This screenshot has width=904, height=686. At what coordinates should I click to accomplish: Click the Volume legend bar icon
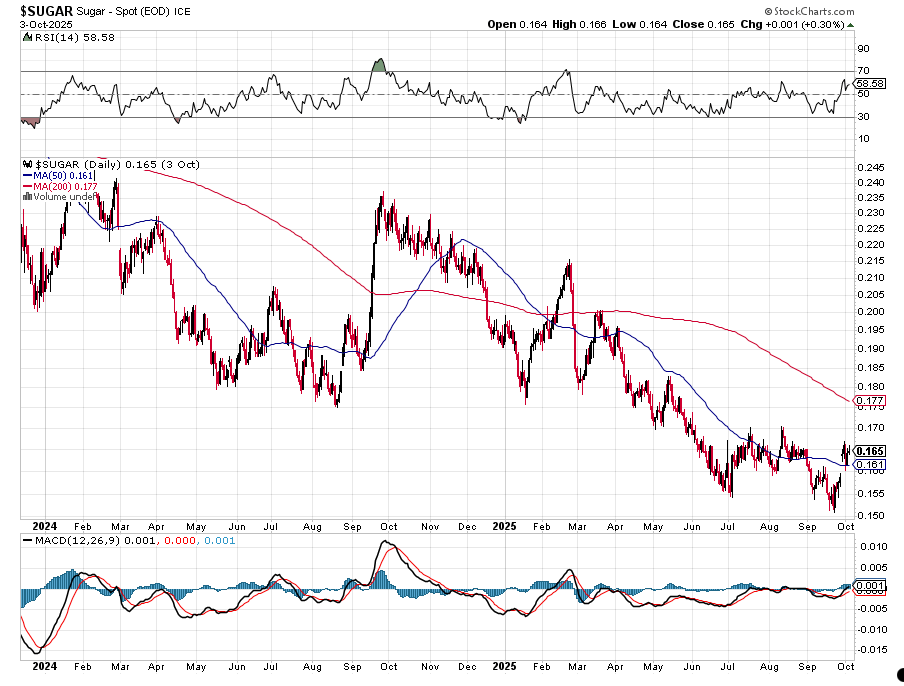26,197
